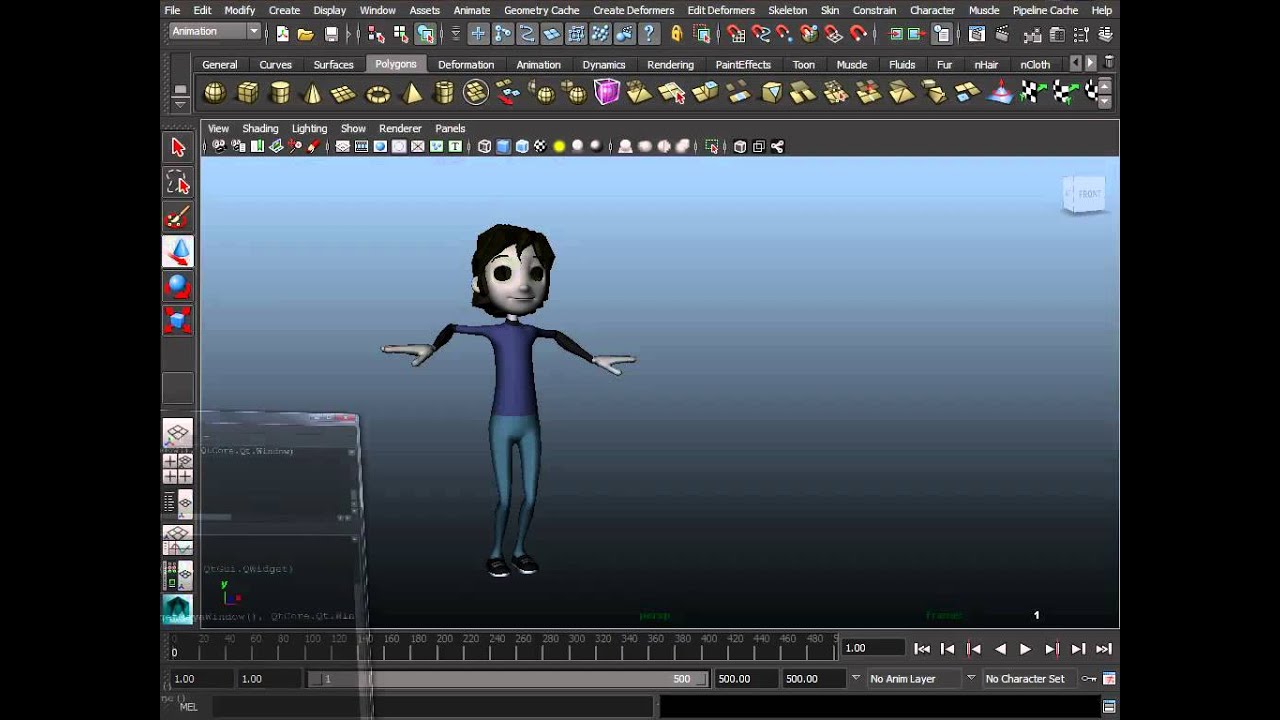Open the Shading viewport menu
This screenshot has width=1280, height=720.
(x=260, y=129)
